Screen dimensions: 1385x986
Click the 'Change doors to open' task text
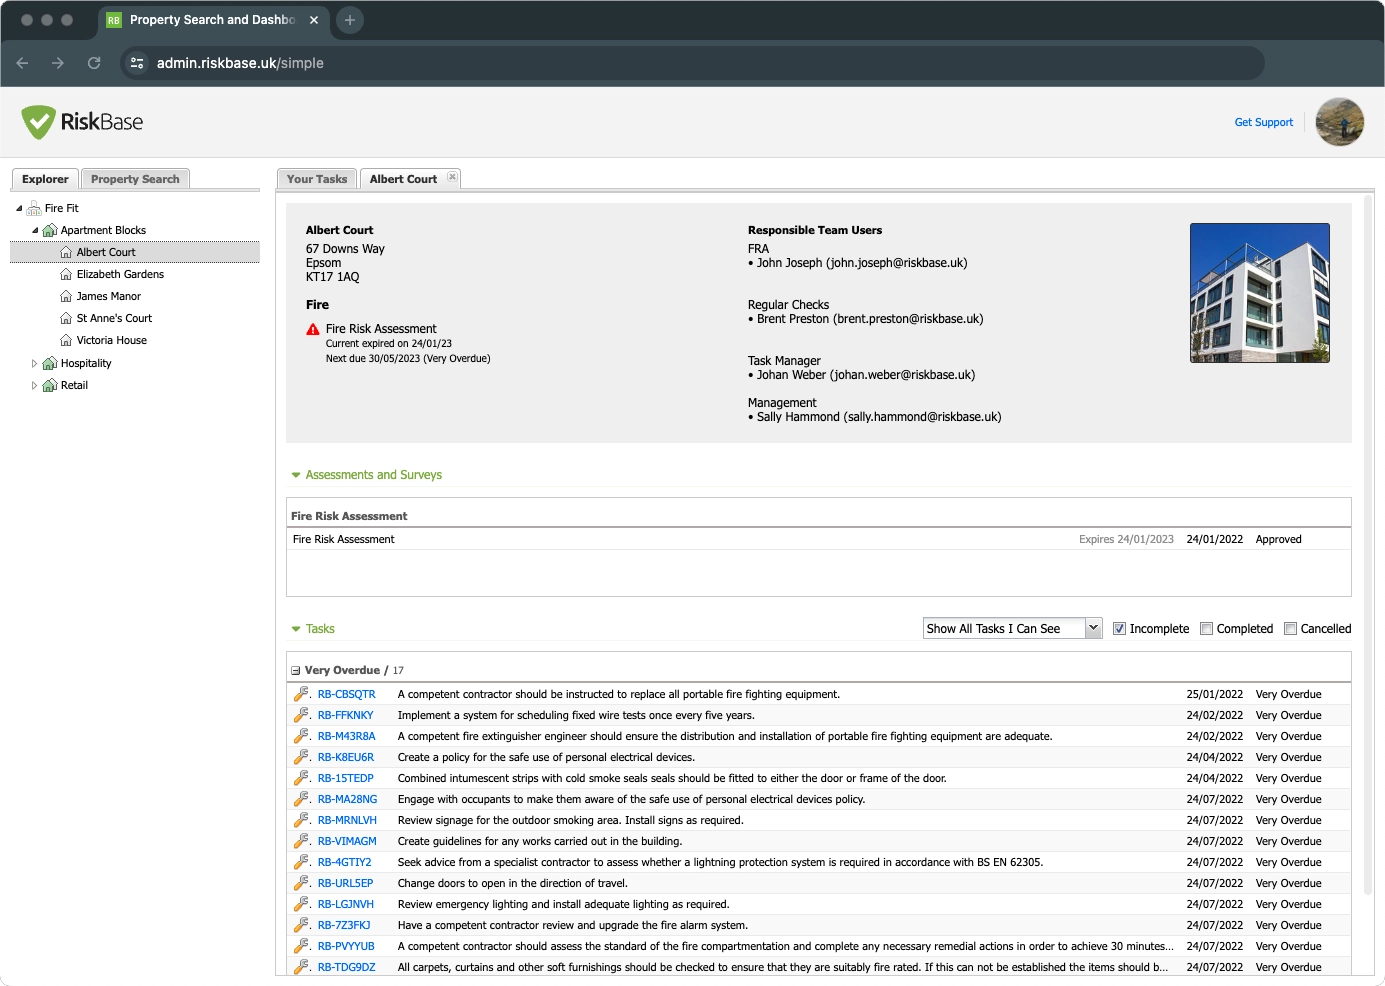[x=513, y=883]
